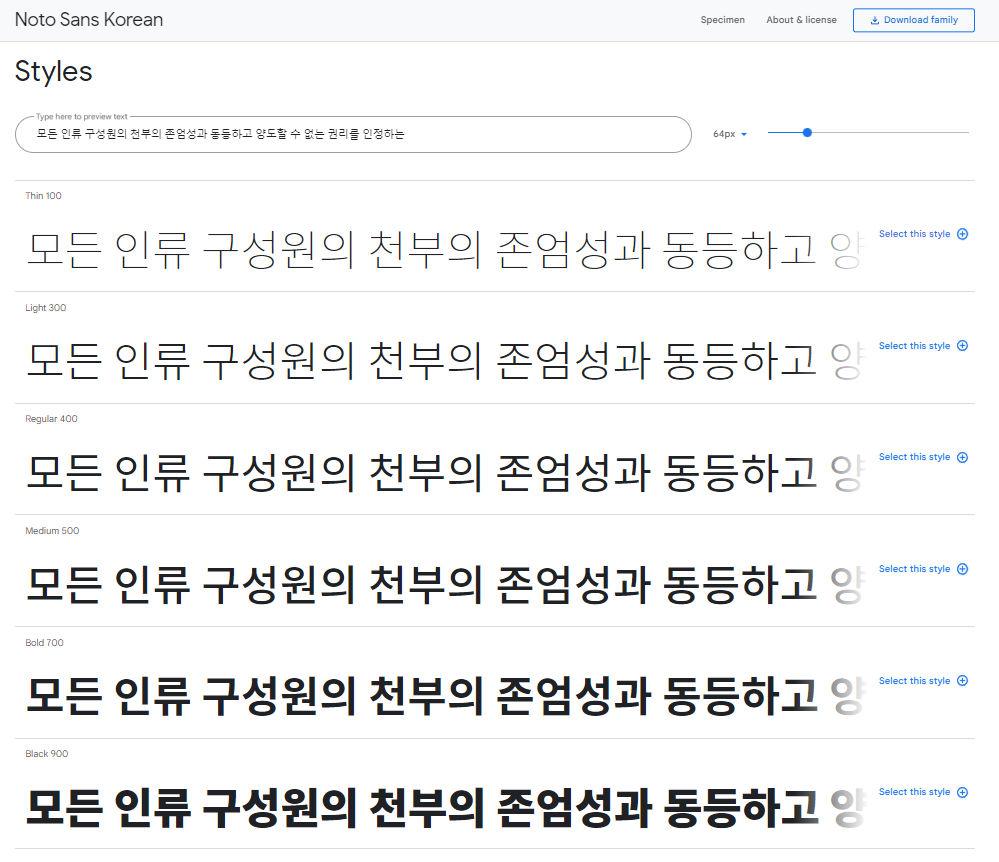Click the plus icon for Regular 400 style

point(962,457)
